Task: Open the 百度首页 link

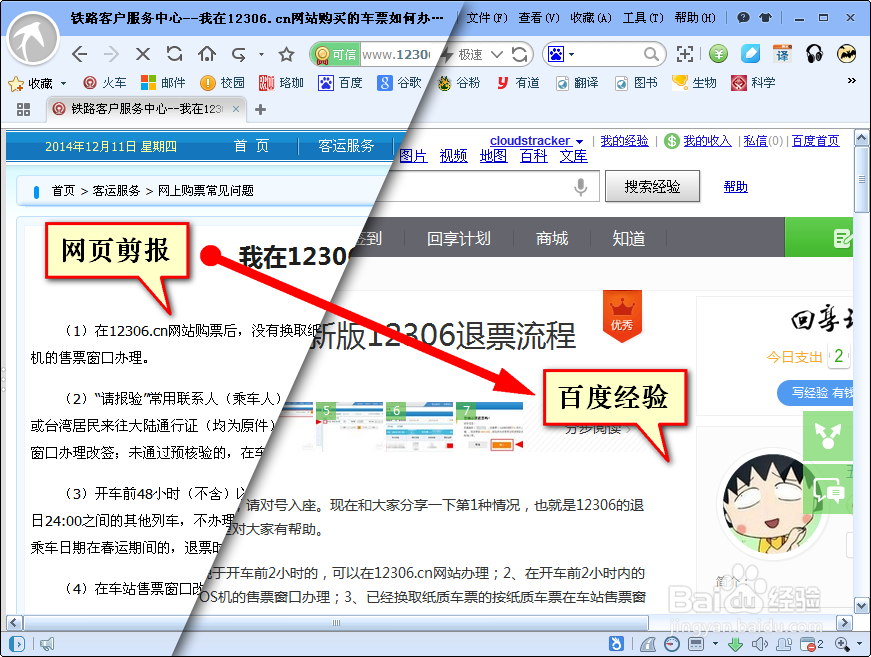Action: pos(815,141)
